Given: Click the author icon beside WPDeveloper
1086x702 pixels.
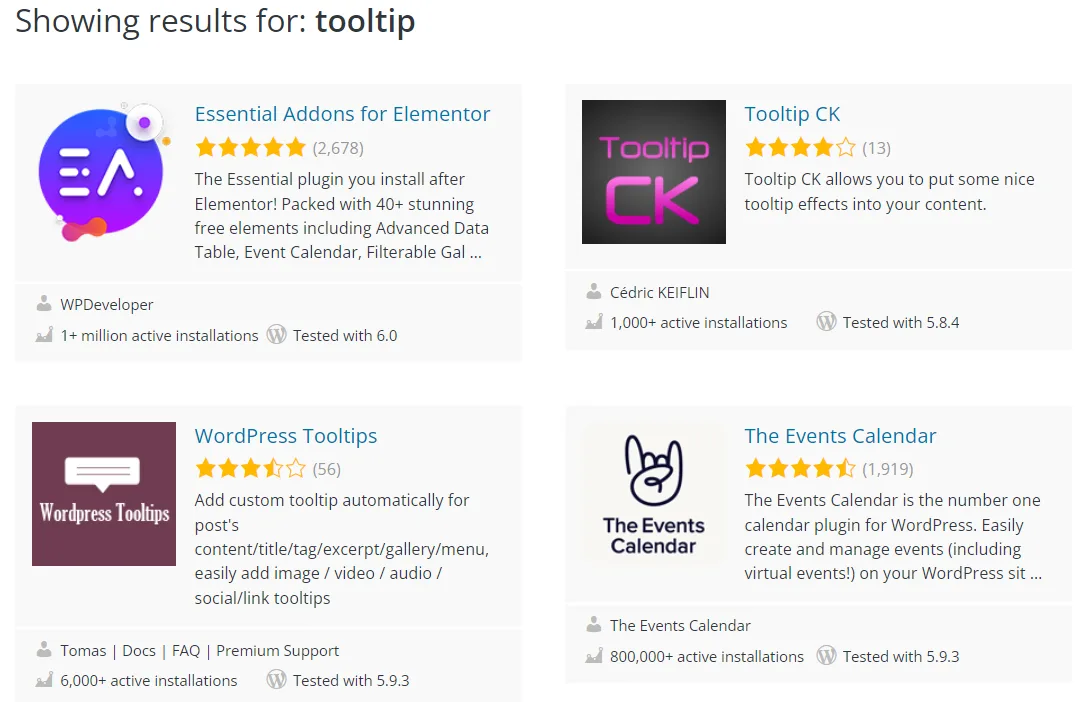Looking at the screenshot, I should coord(44,303).
